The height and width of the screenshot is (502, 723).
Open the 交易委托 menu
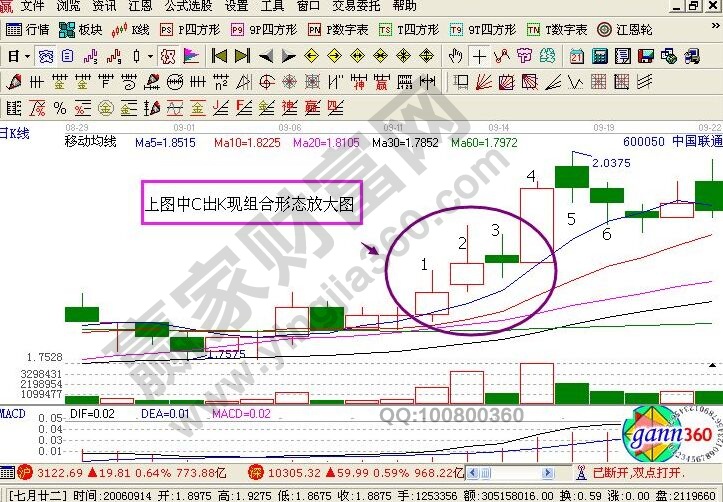[356, 6]
